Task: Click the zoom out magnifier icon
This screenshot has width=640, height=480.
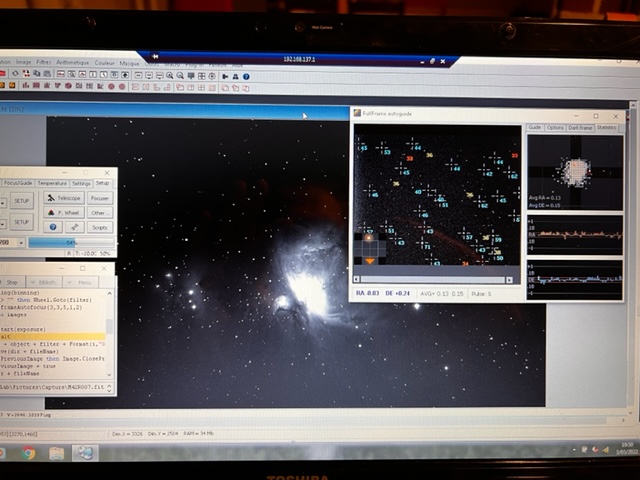Action: (180, 76)
